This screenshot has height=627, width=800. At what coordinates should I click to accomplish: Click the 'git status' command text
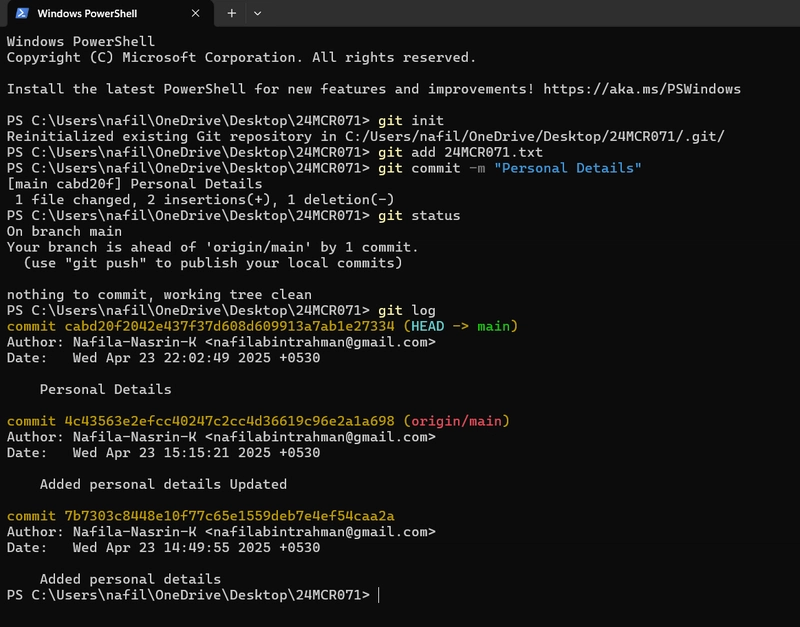419,216
